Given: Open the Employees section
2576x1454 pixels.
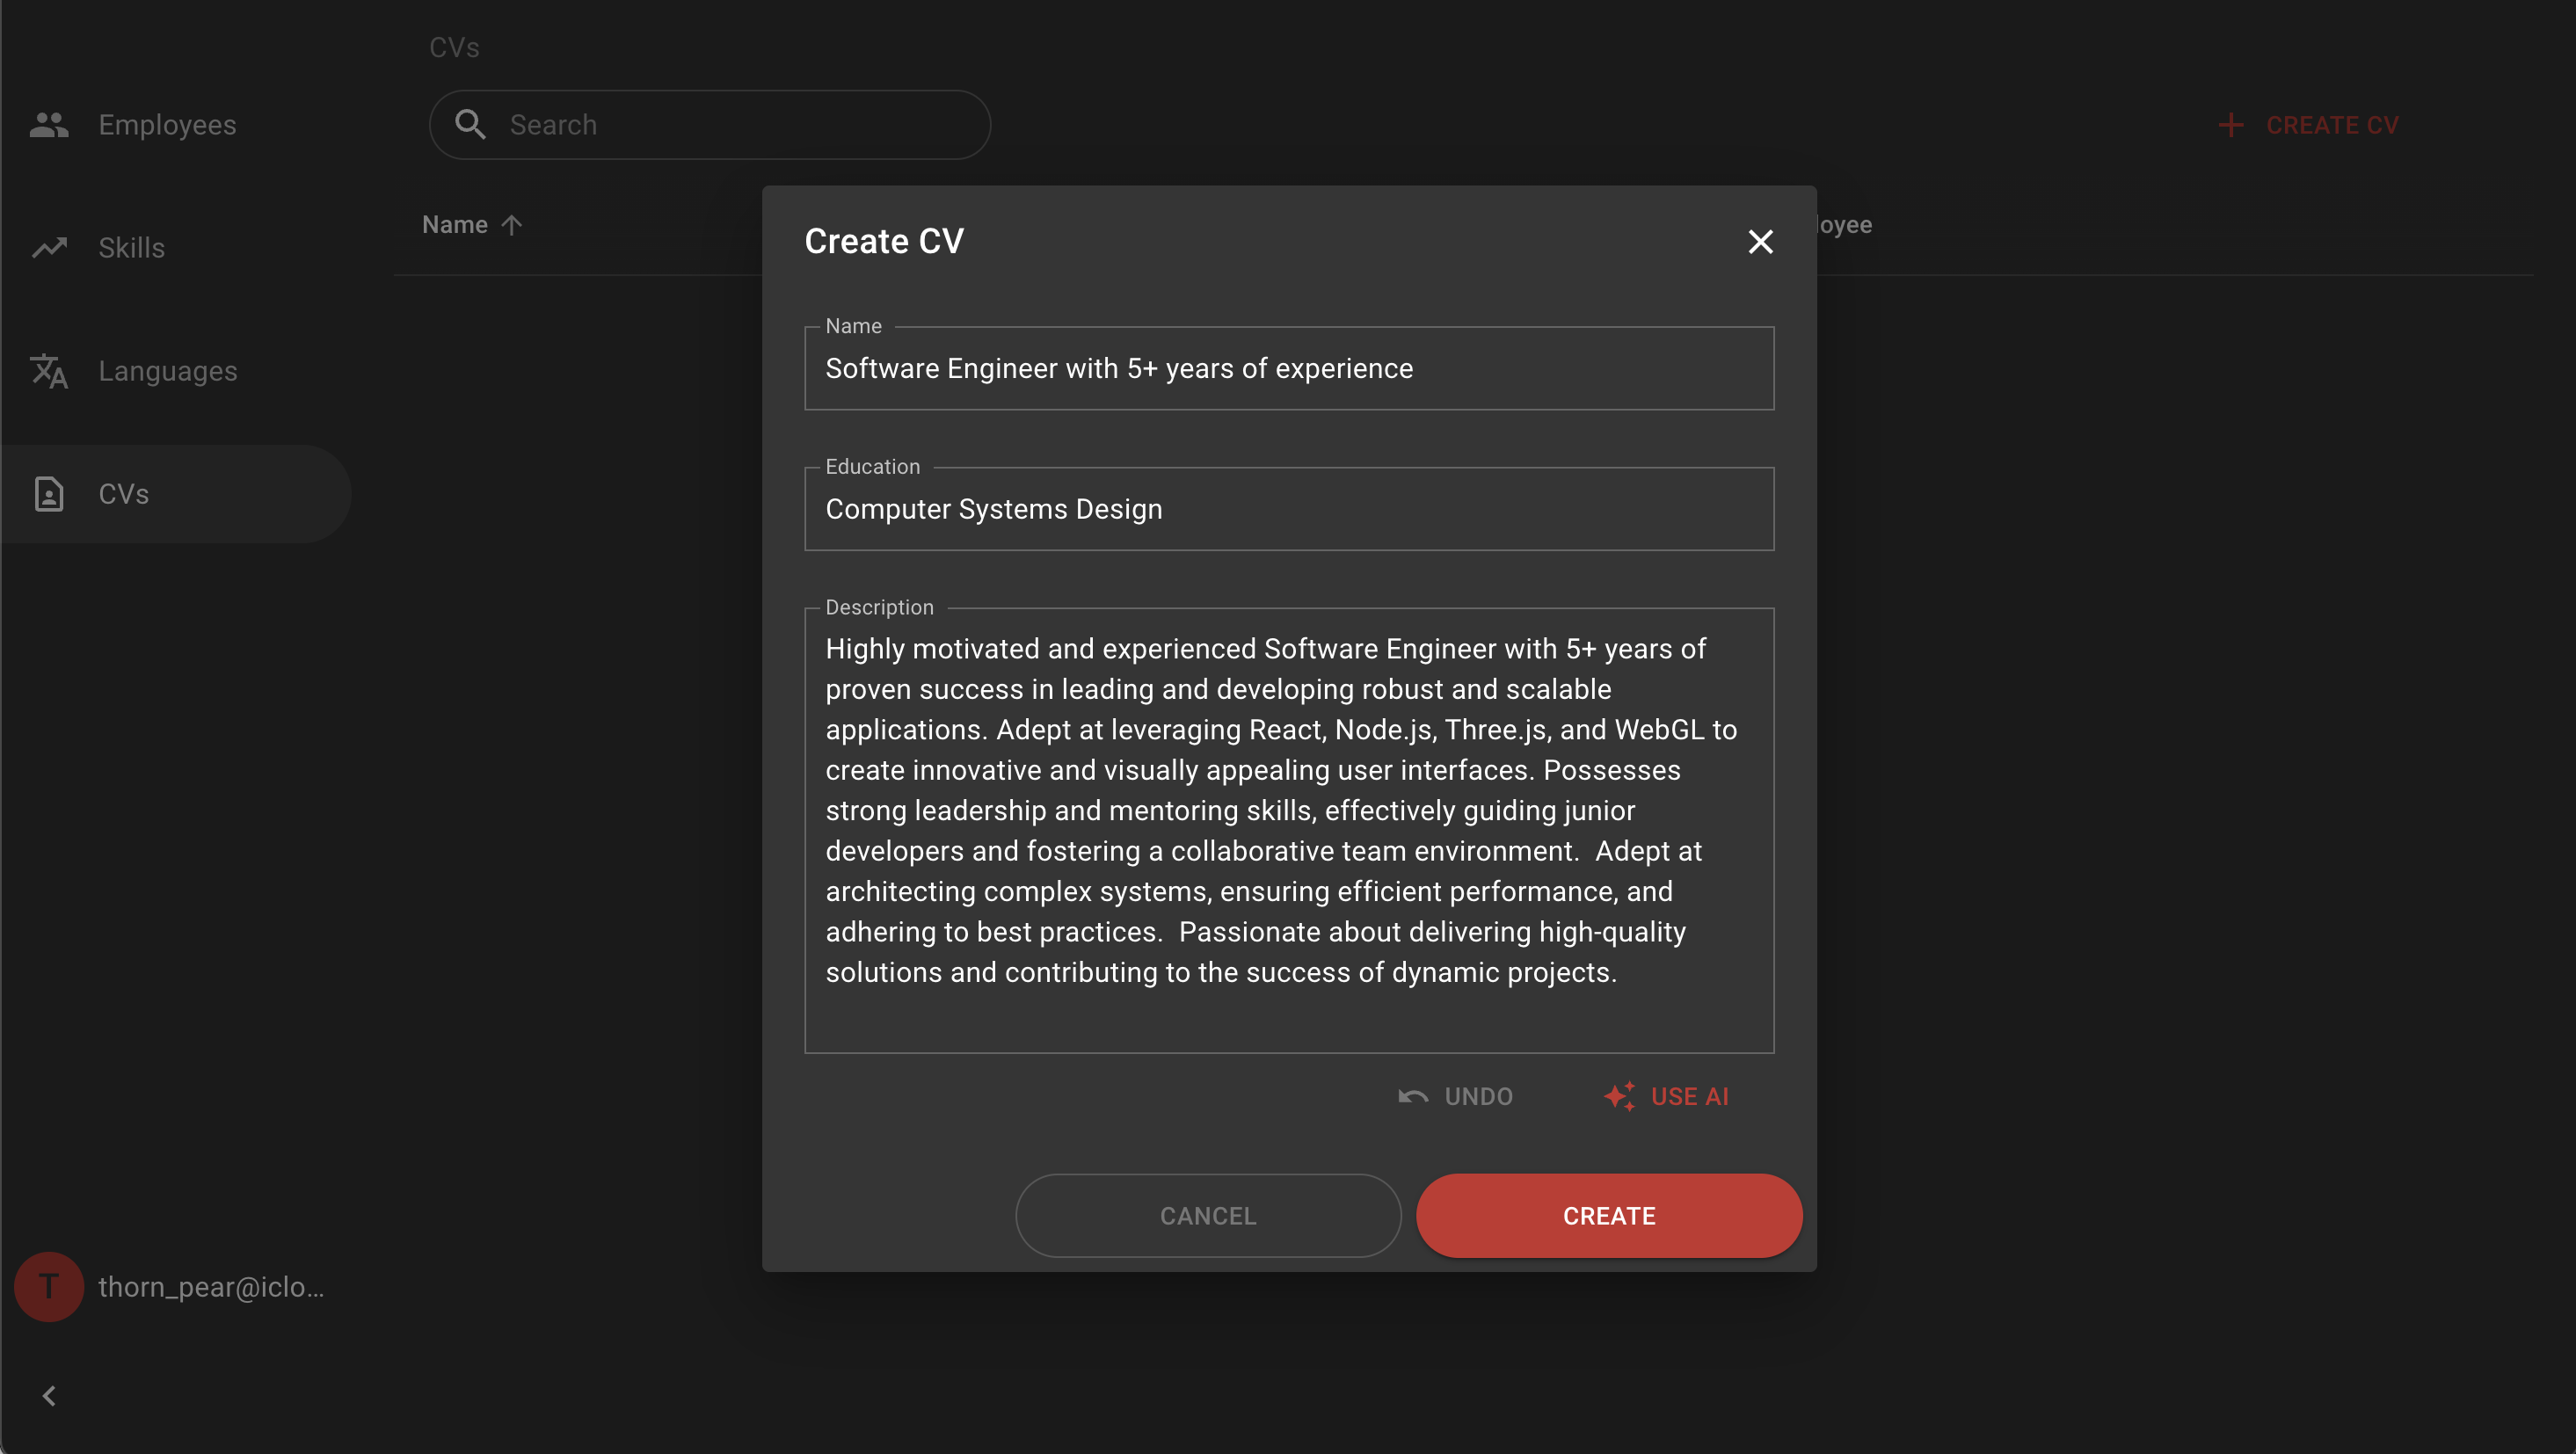Looking at the screenshot, I should click(167, 125).
